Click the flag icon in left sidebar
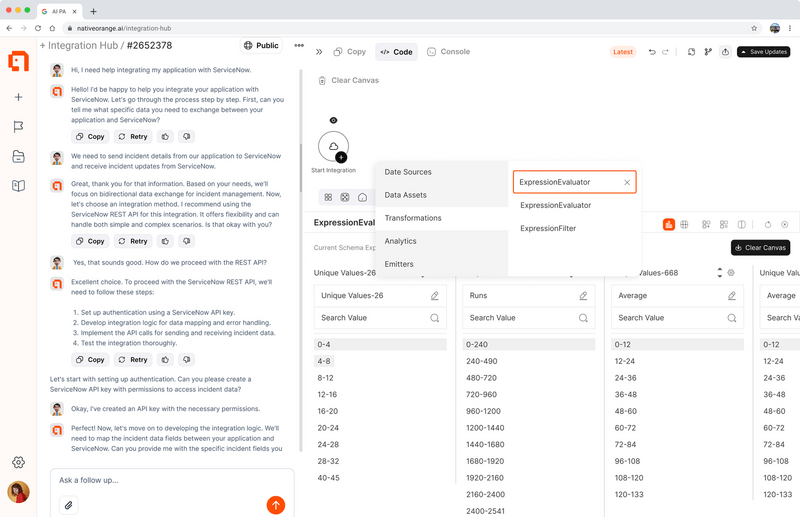The width and height of the screenshot is (800, 517). [18, 127]
